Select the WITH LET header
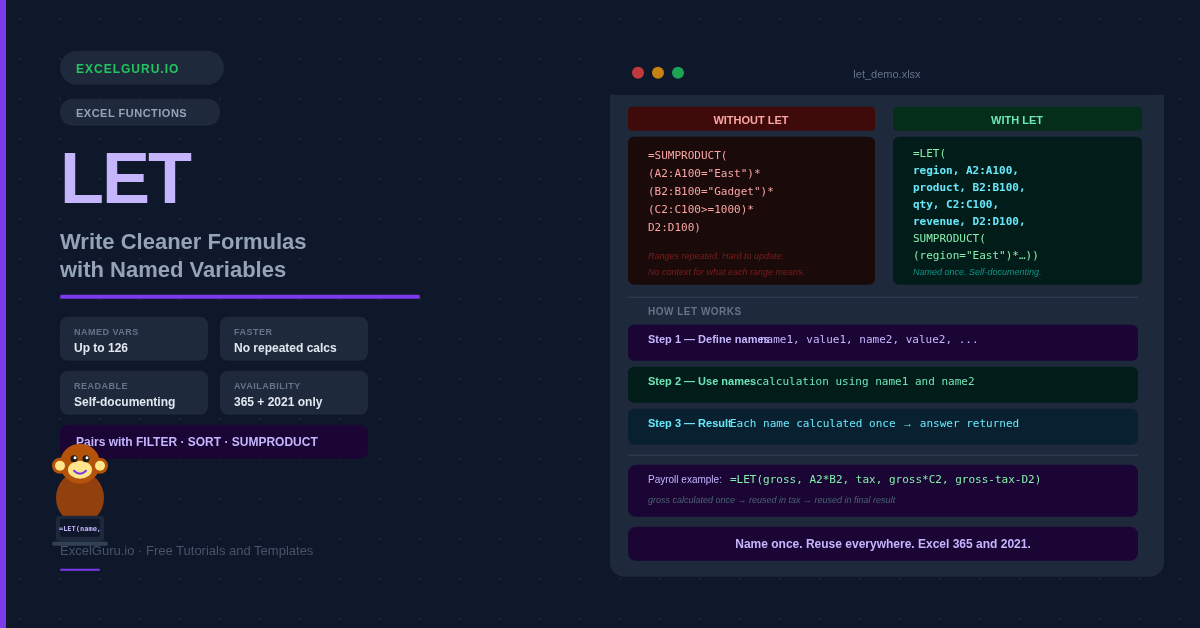The height and width of the screenshot is (628, 1200). pos(1017,120)
